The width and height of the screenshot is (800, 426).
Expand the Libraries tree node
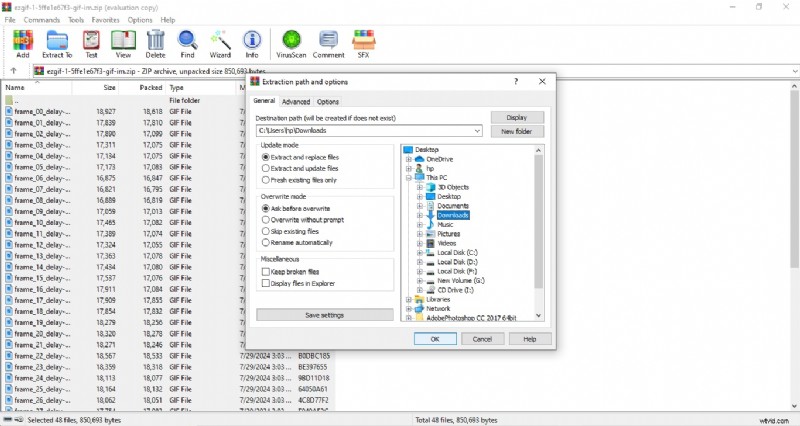point(408,299)
